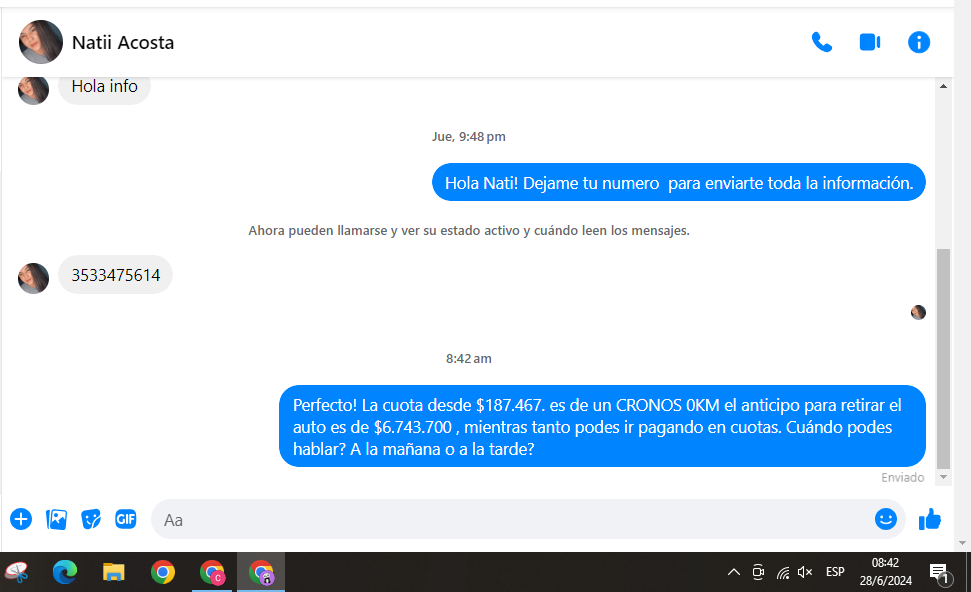Screen dimensions: 971x592
Task: Click the muted volume icon in the tray
Action: pos(805,573)
